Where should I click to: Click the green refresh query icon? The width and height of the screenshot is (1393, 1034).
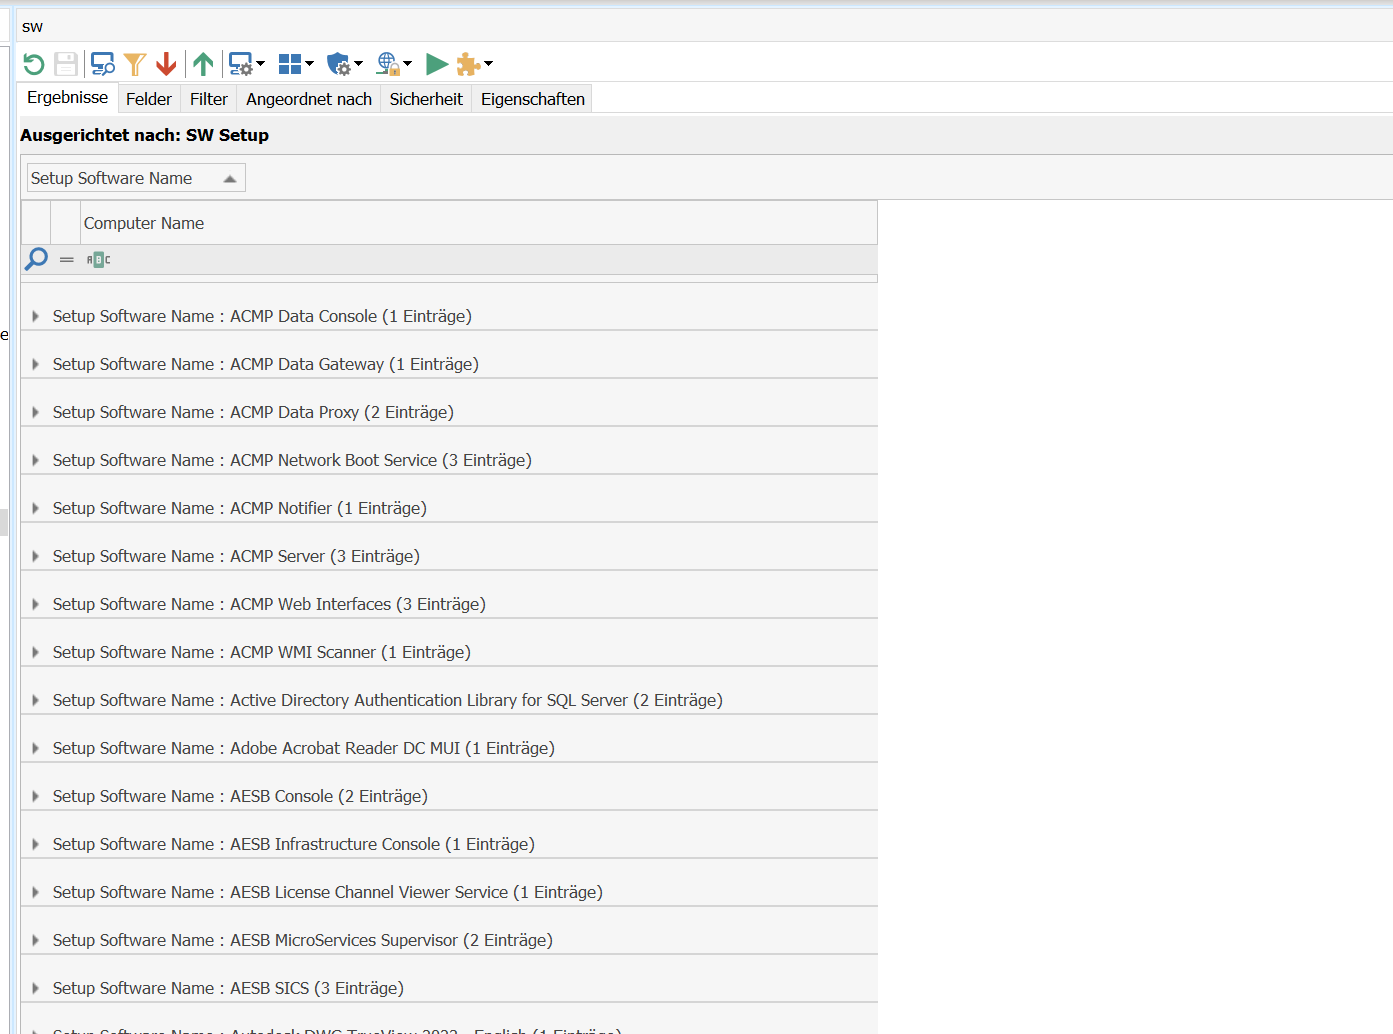(34, 64)
